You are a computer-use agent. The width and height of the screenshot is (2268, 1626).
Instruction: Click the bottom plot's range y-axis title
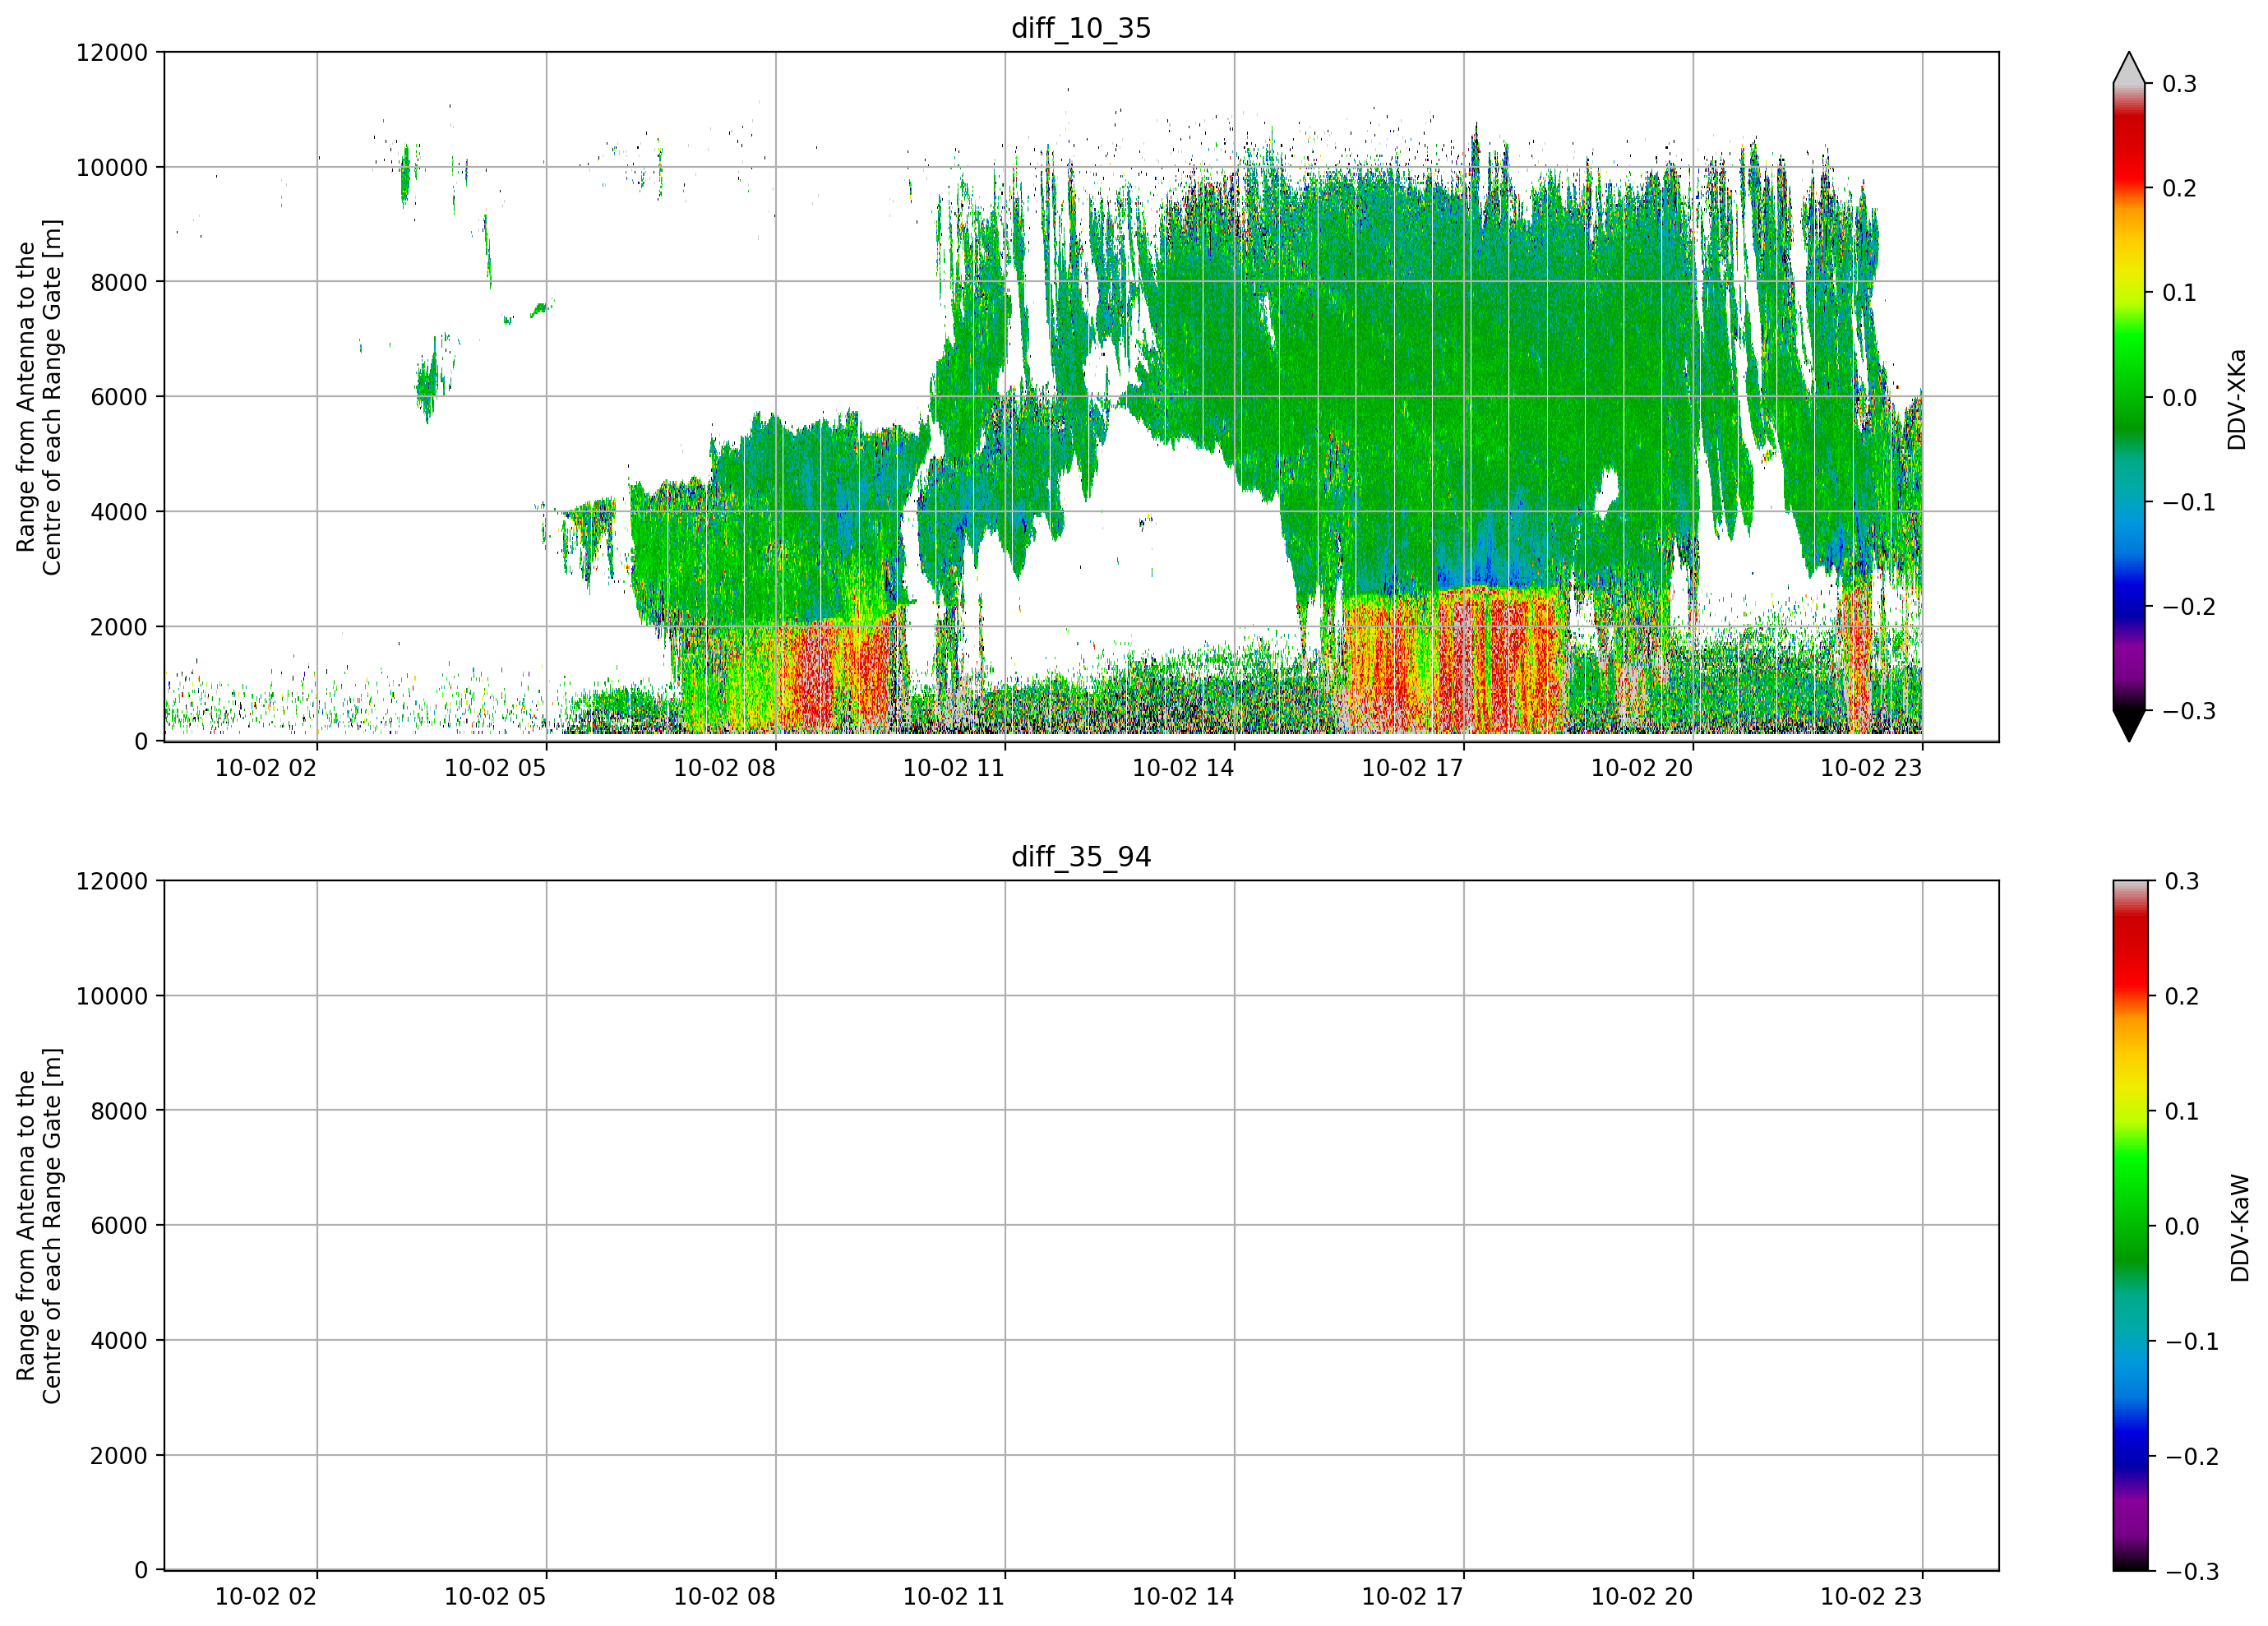click(x=39, y=1226)
